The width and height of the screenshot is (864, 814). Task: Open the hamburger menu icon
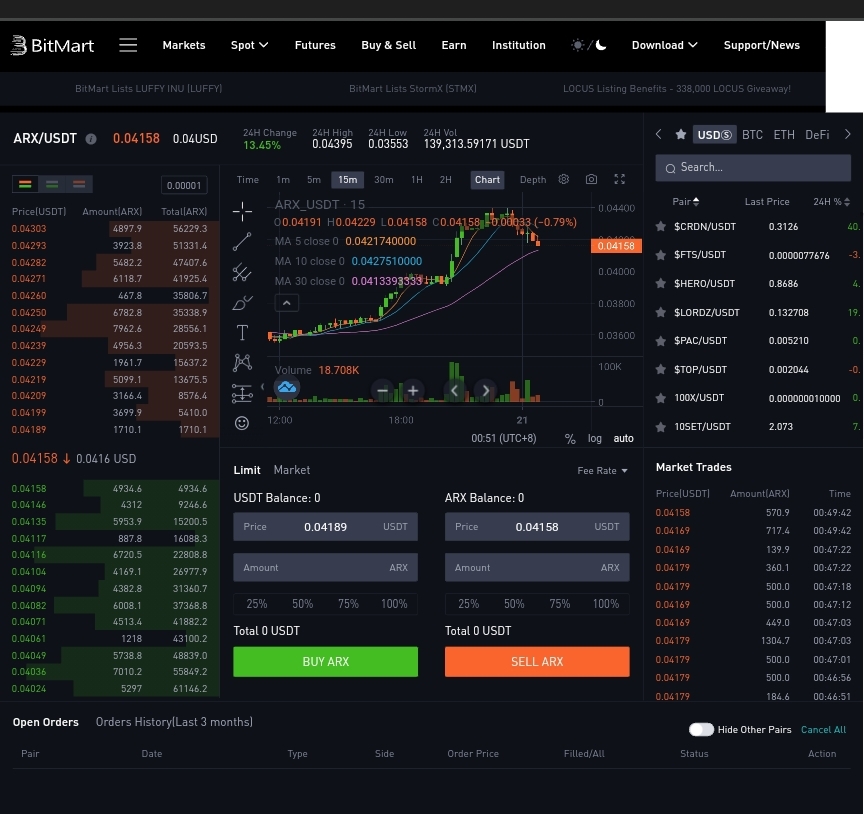[x=128, y=45]
